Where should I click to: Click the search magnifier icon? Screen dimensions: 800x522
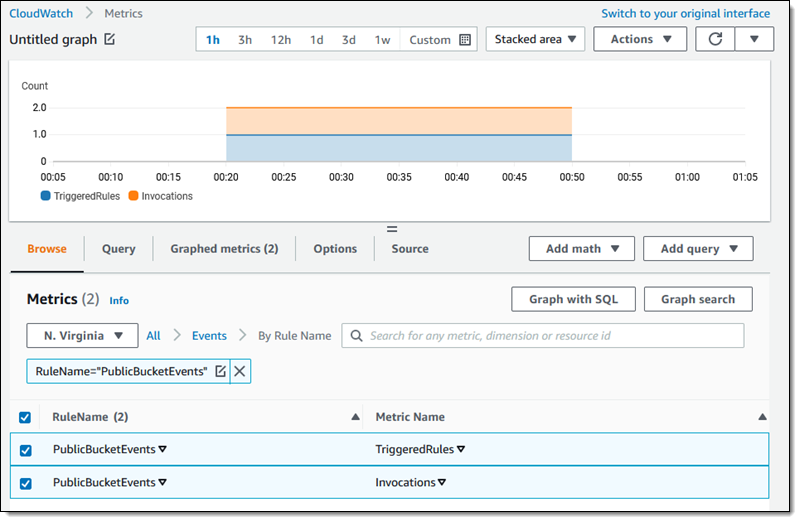(x=357, y=336)
